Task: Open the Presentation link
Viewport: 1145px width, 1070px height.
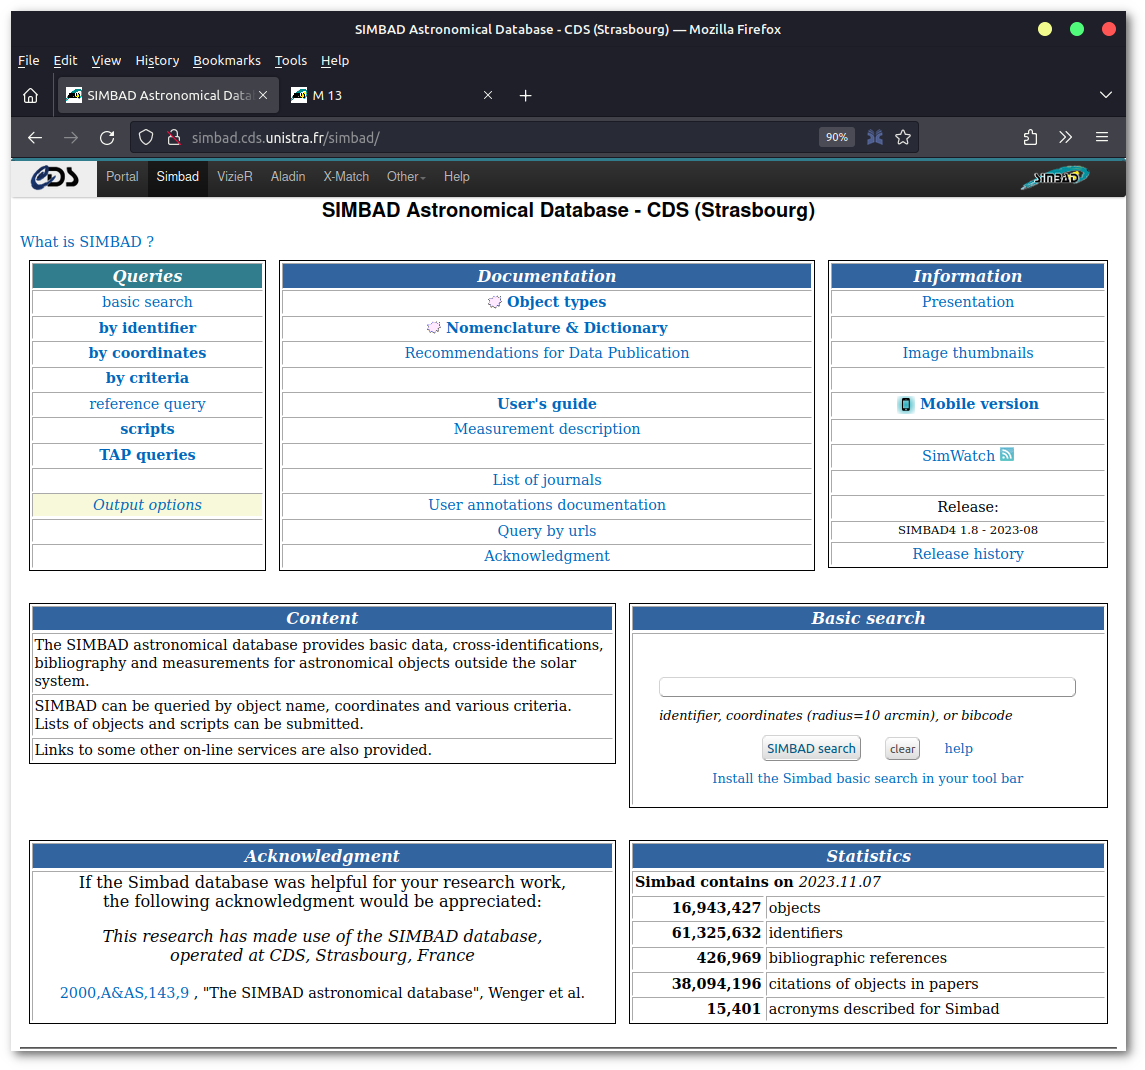Action: [968, 302]
